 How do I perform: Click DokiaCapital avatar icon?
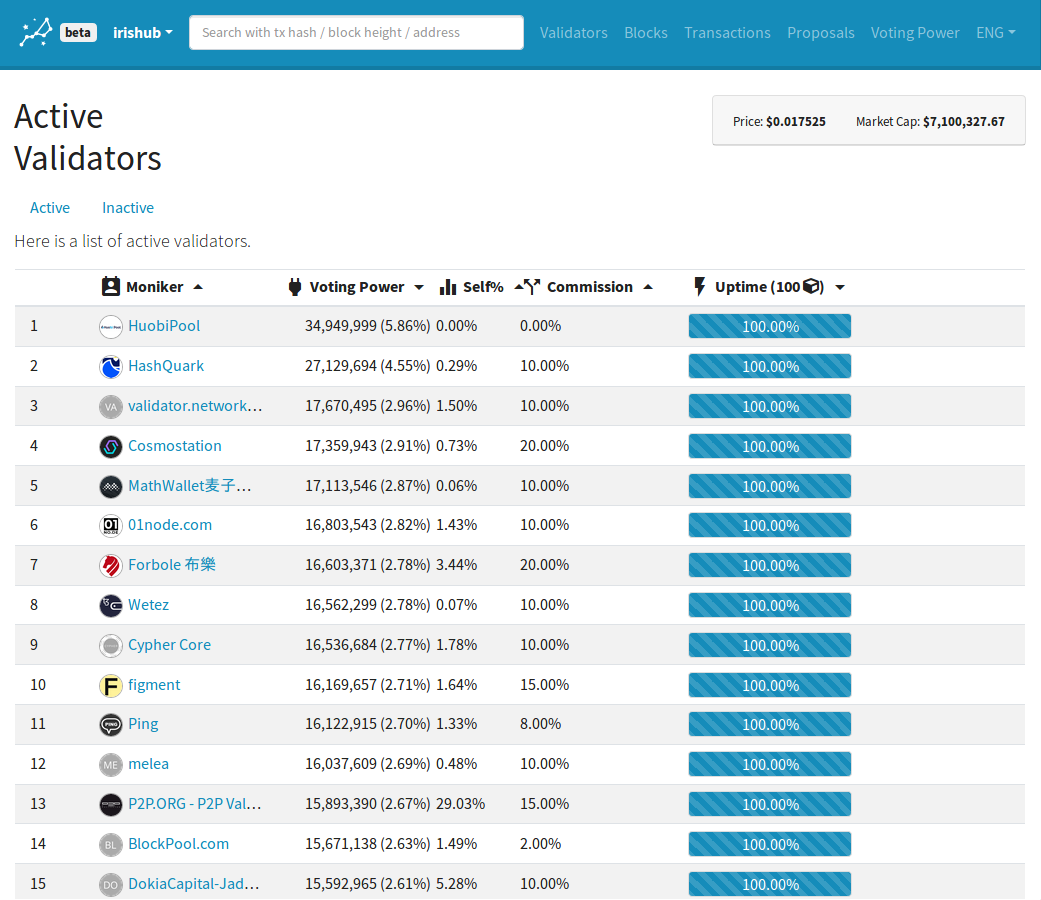pos(111,885)
